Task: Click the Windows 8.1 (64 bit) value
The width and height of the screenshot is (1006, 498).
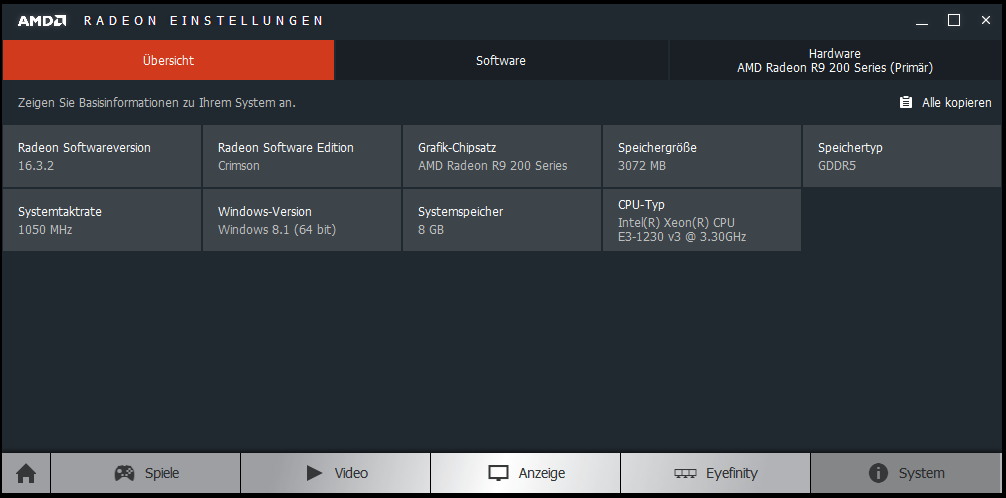Action: [x=277, y=229]
